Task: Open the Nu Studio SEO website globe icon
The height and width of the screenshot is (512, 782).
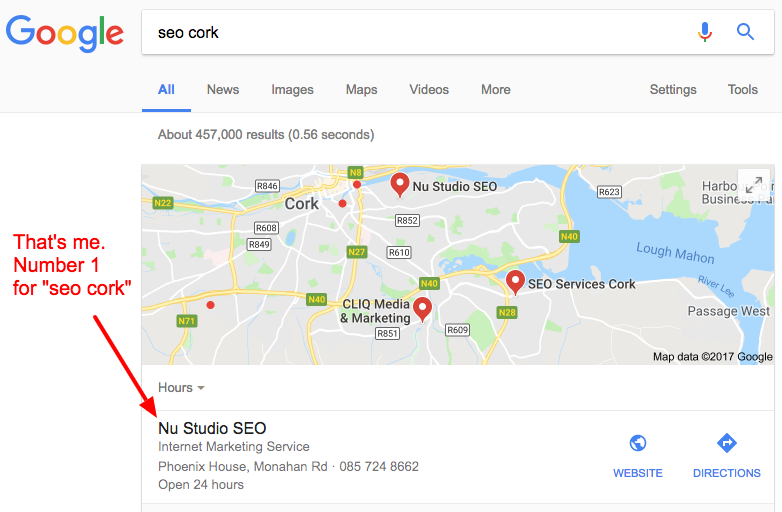Action: (x=637, y=443)
